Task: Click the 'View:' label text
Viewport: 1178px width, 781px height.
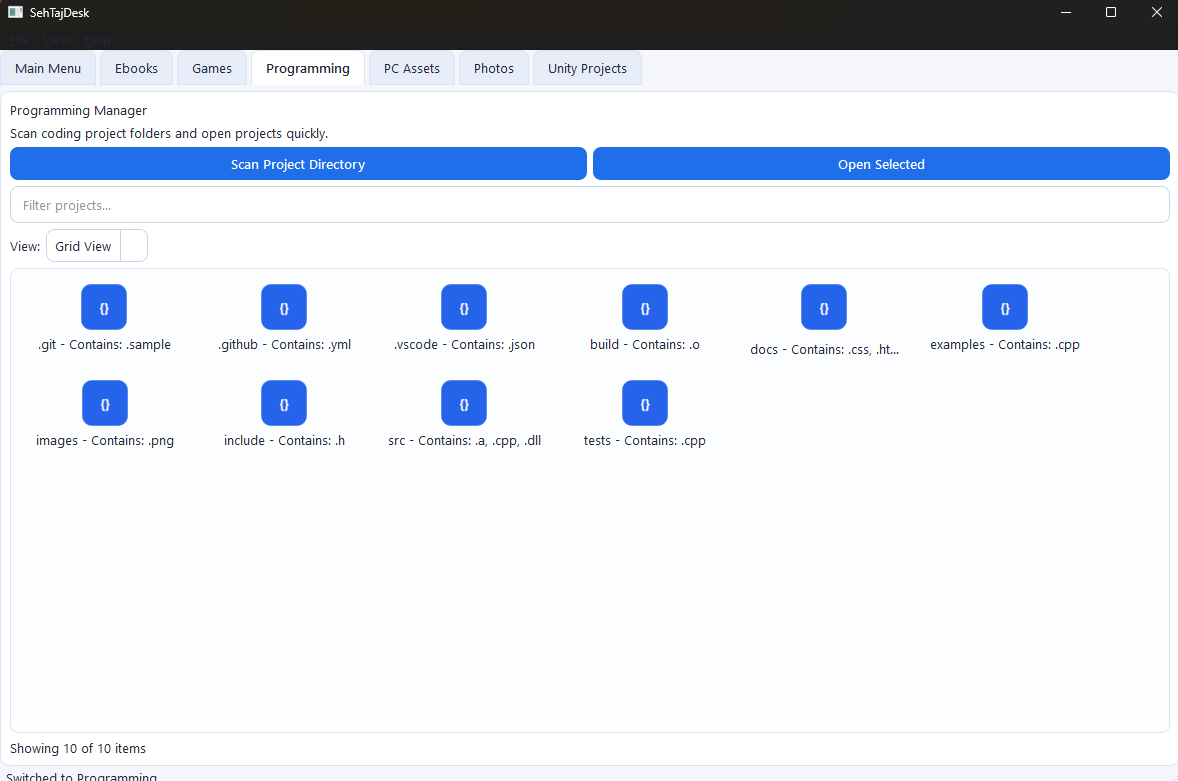Action: point(25,246)
